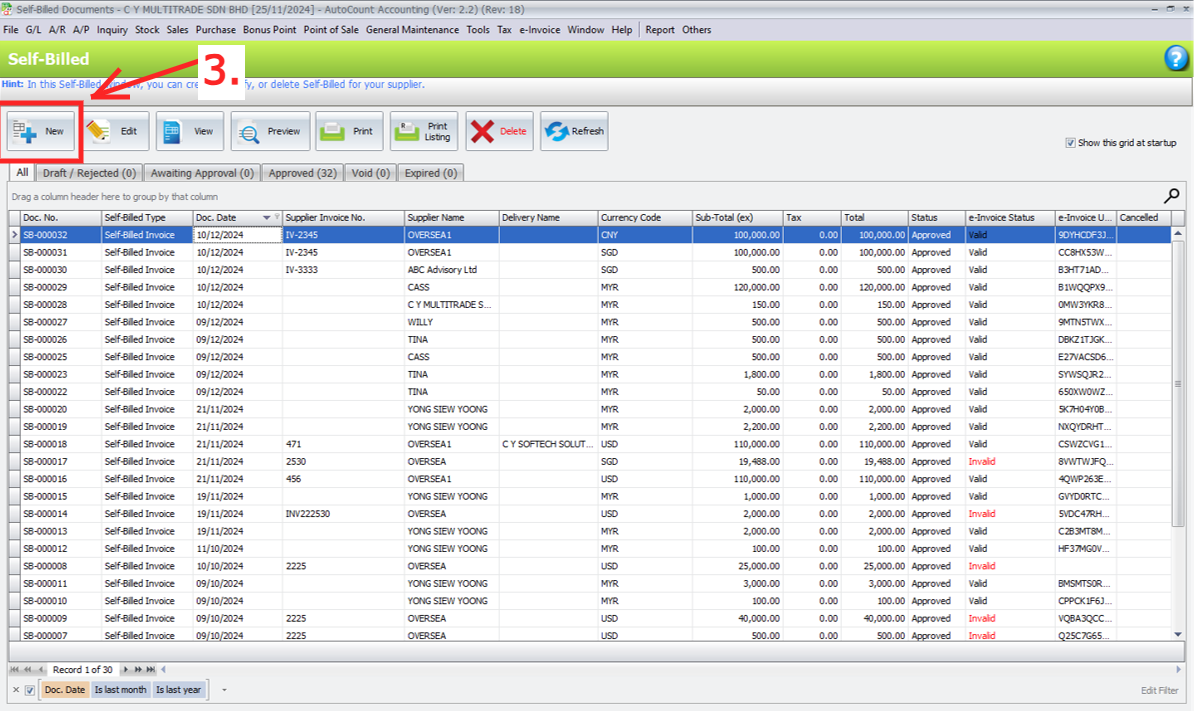Click the Edit Filter link

coord(1159,691)
